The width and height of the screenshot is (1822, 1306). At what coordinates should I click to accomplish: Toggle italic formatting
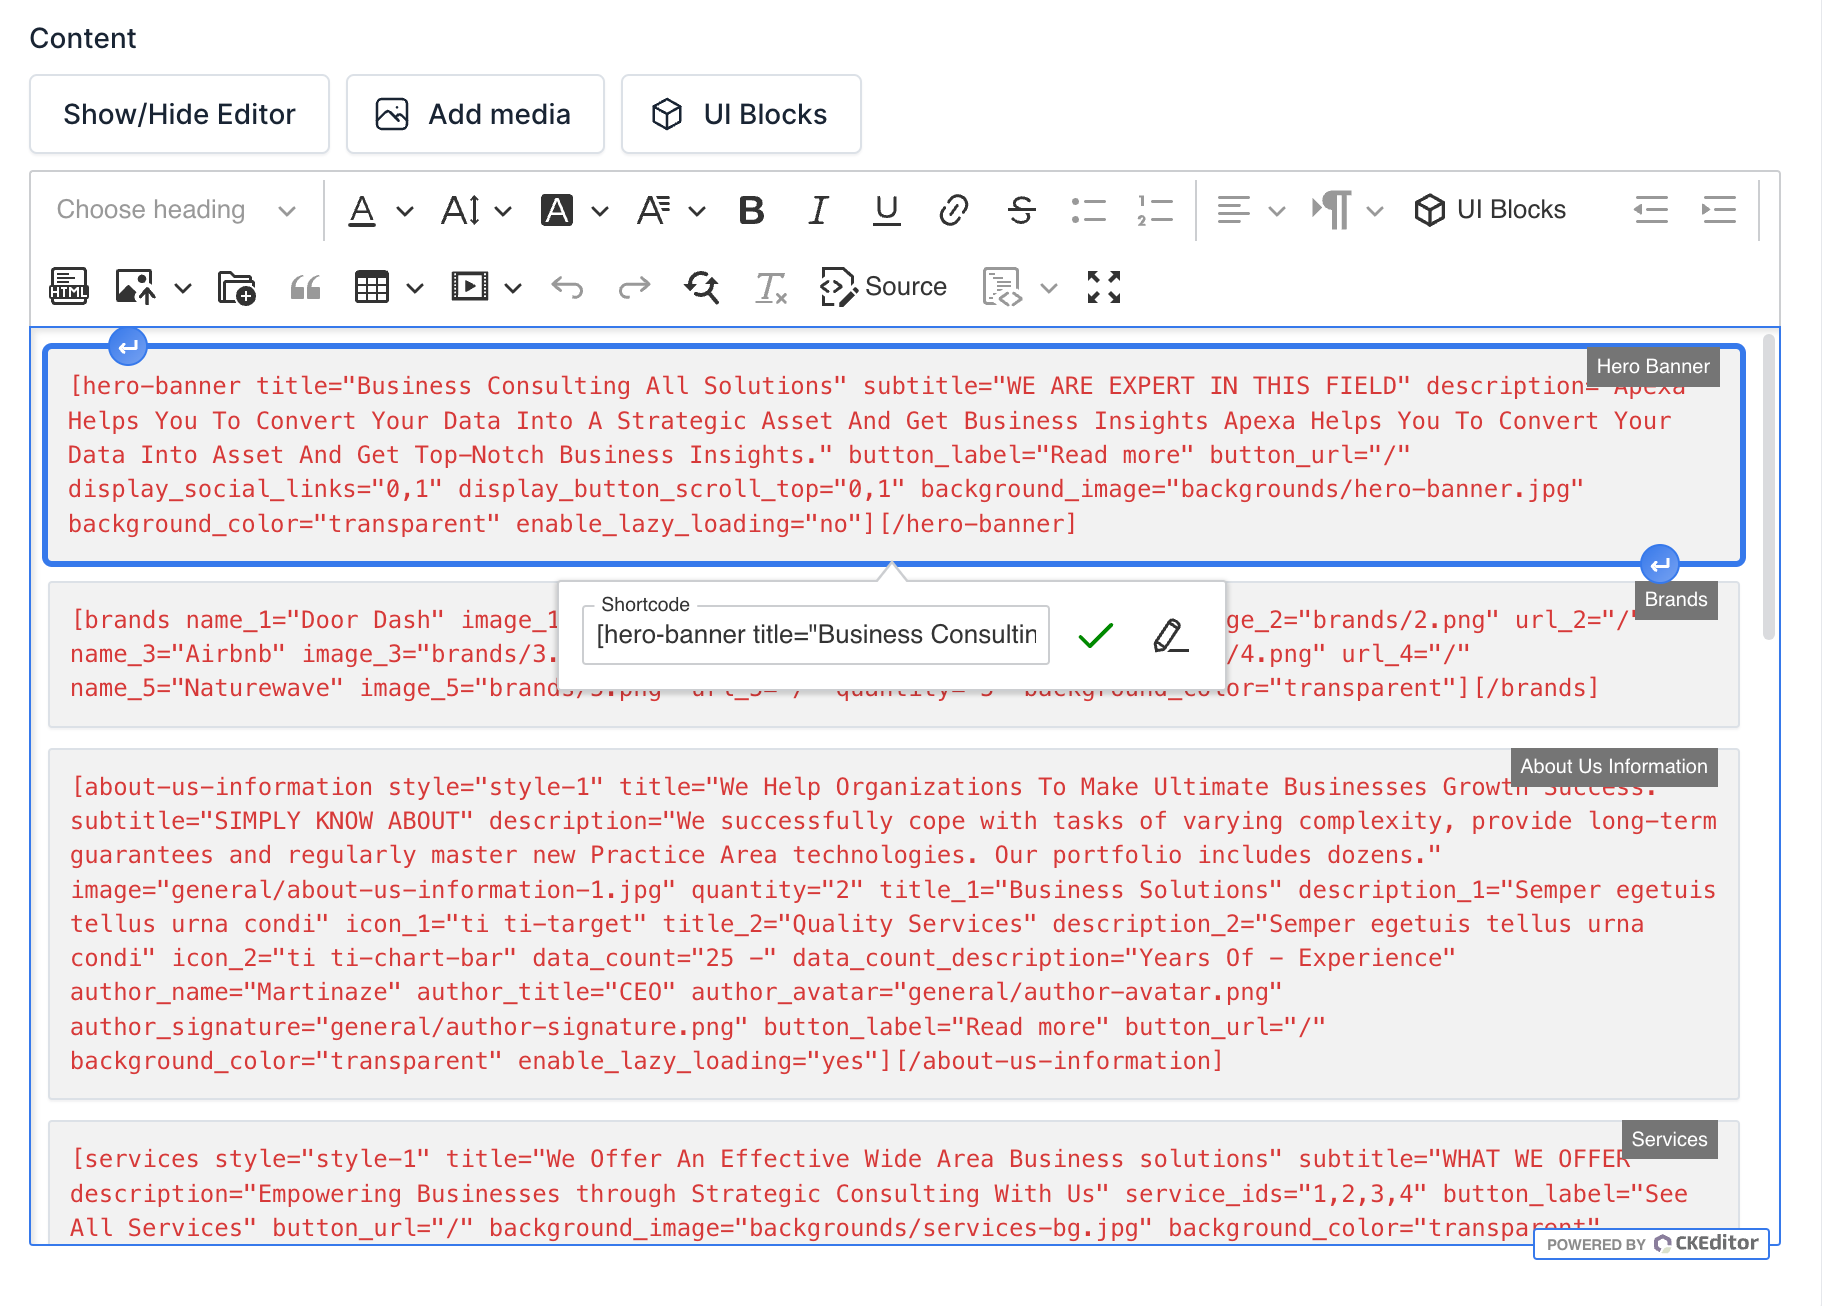click(x=819, y=210)
